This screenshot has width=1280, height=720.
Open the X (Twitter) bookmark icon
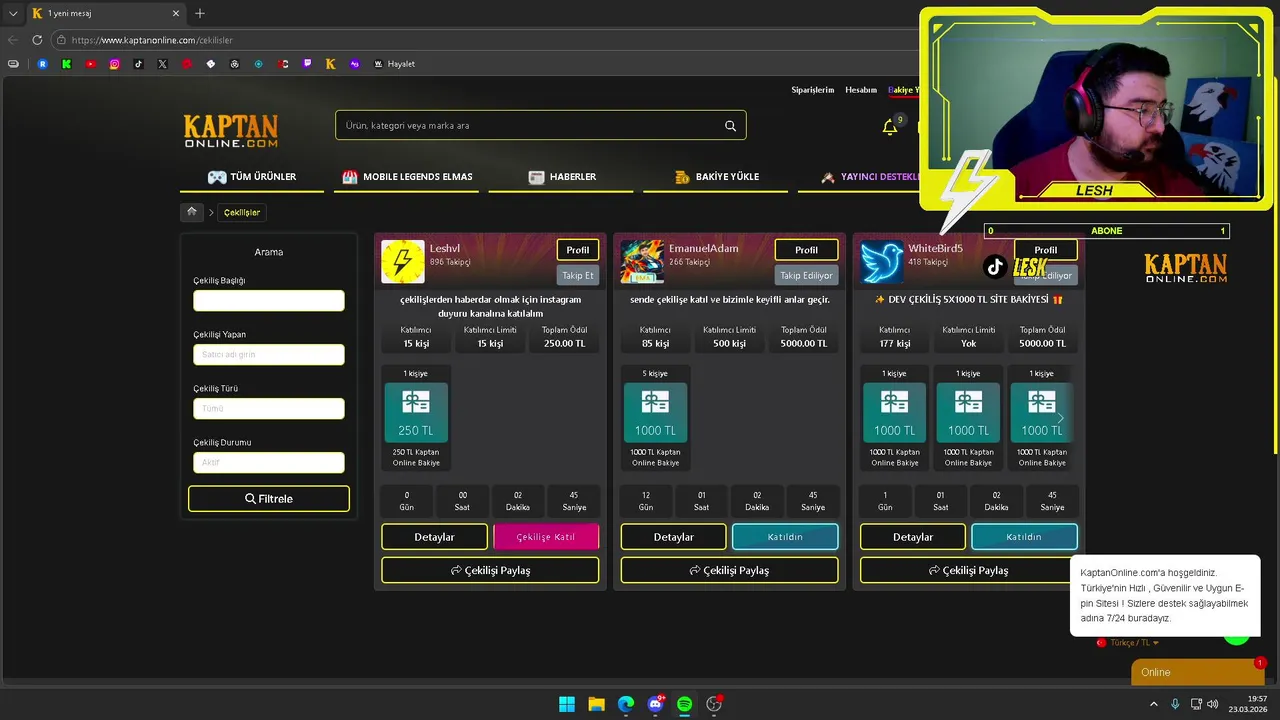163,64
